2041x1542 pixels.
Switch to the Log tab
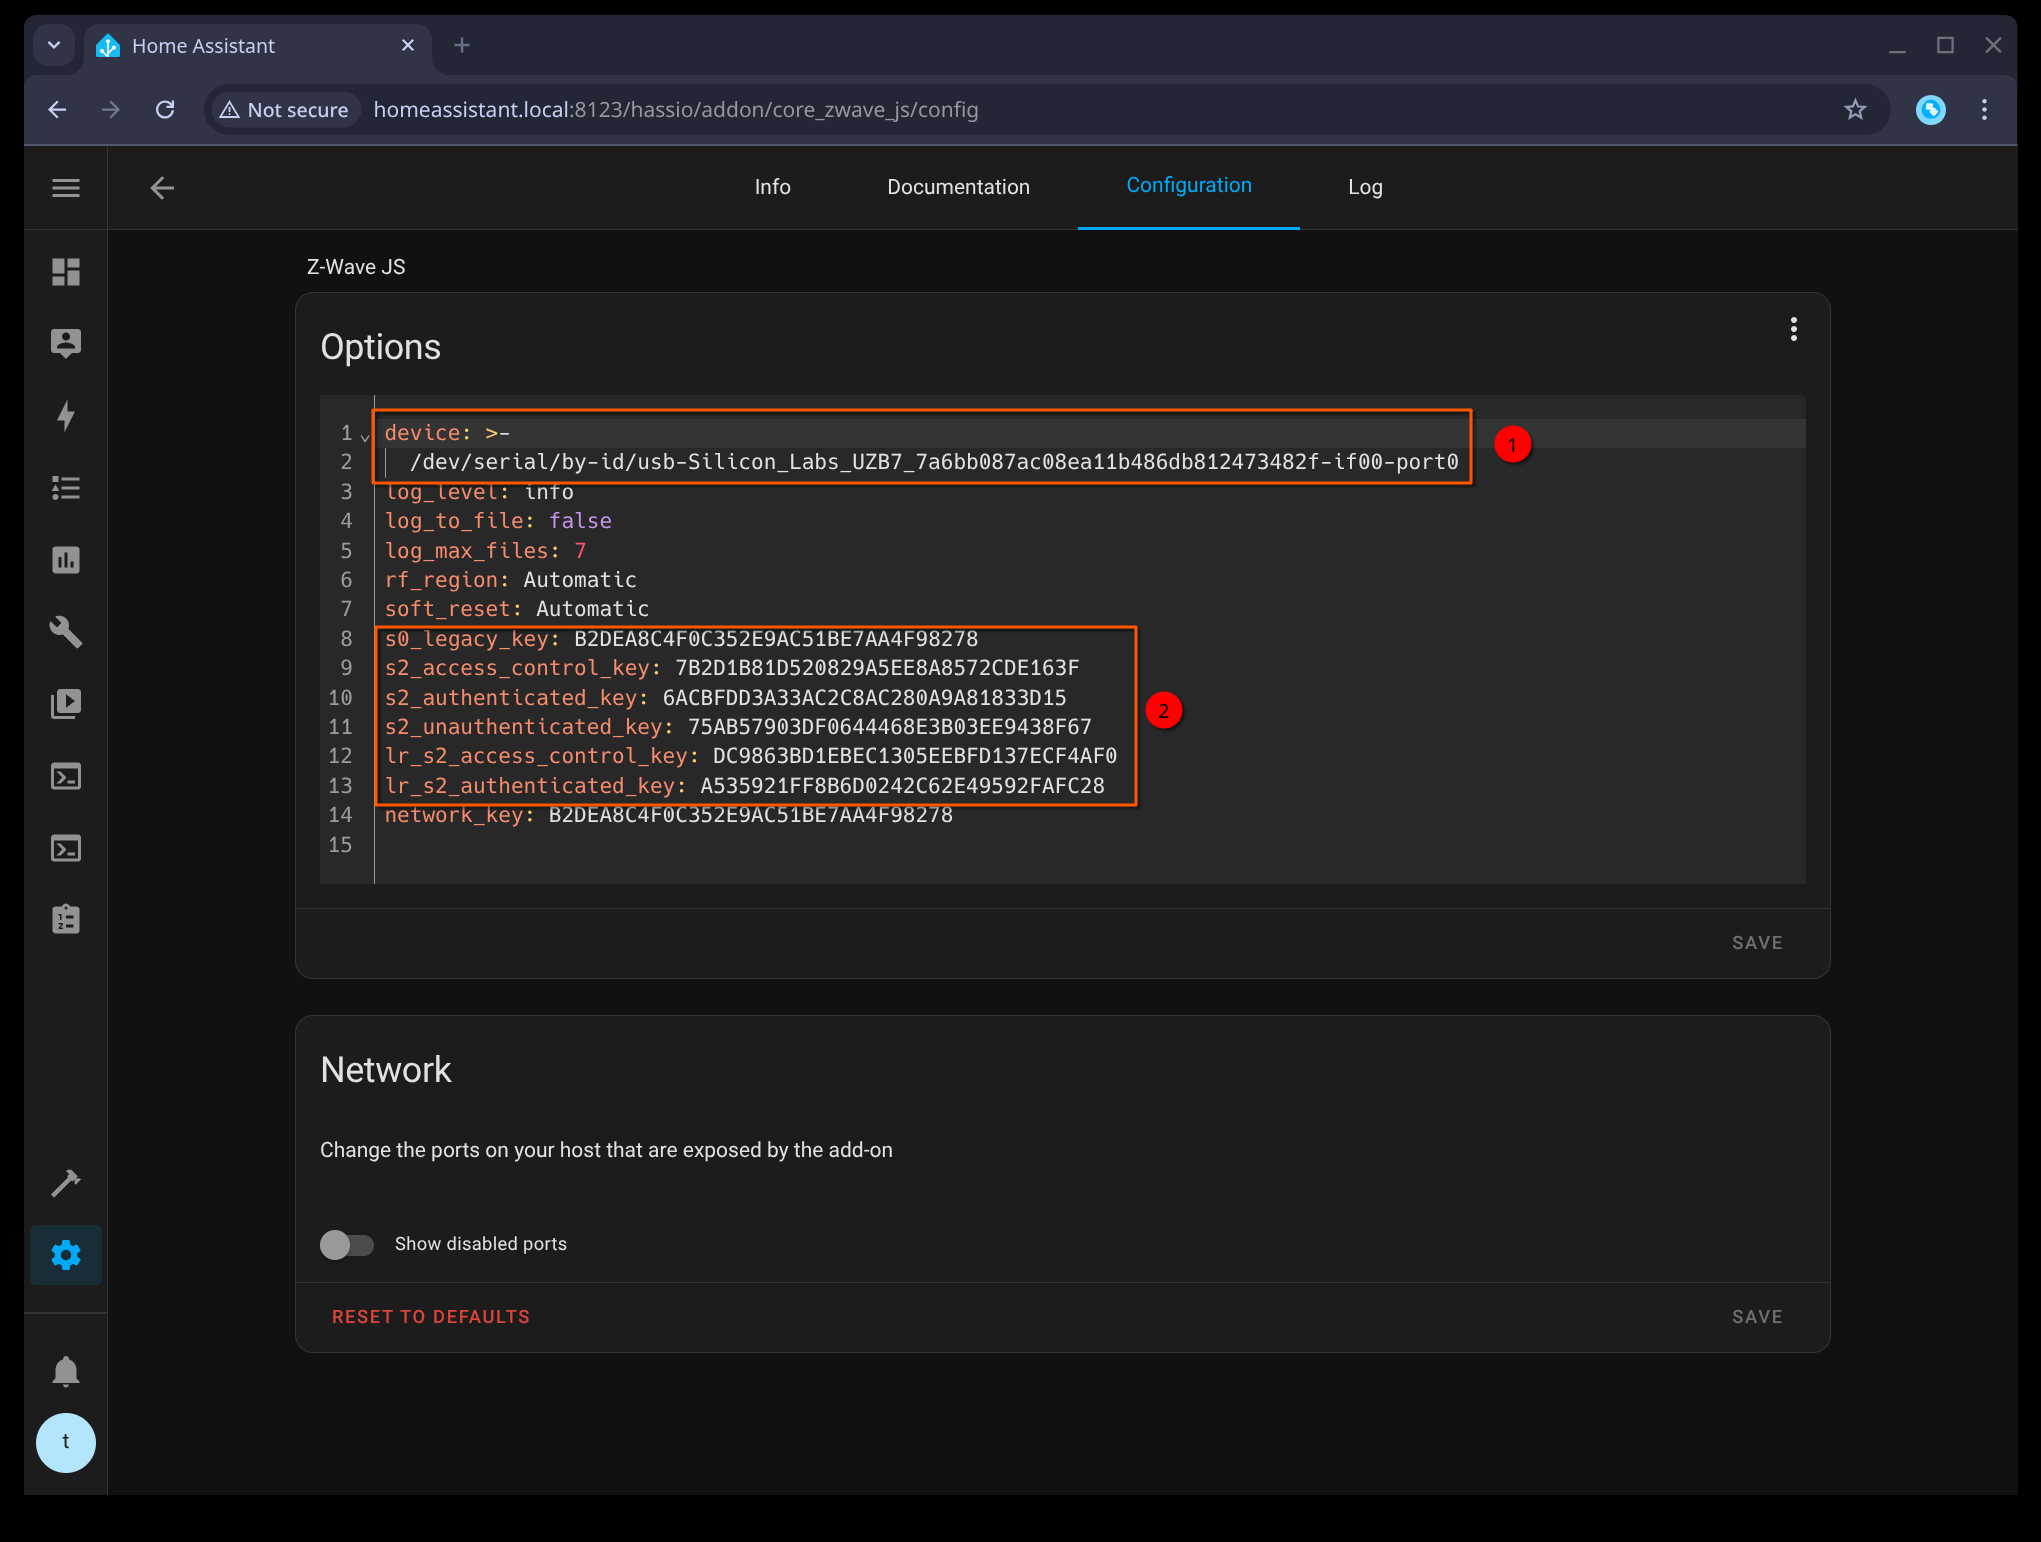click(x=1365, y=187)
